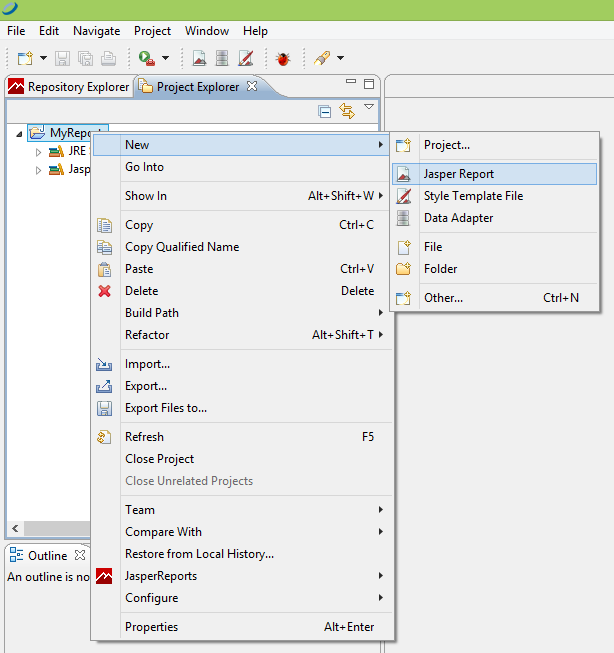Expand the JasperReports submenu
The image size is (614, 653).
coord(242,576)
